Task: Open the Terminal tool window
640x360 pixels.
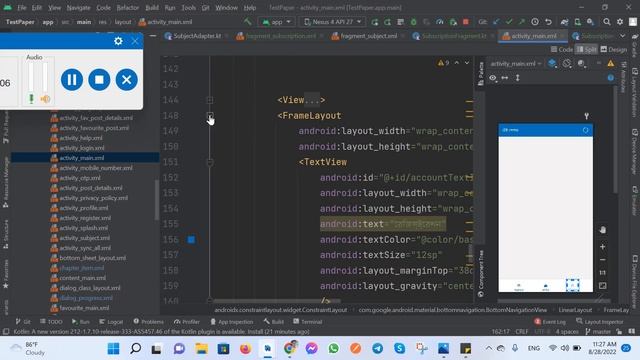Action: 307,322
